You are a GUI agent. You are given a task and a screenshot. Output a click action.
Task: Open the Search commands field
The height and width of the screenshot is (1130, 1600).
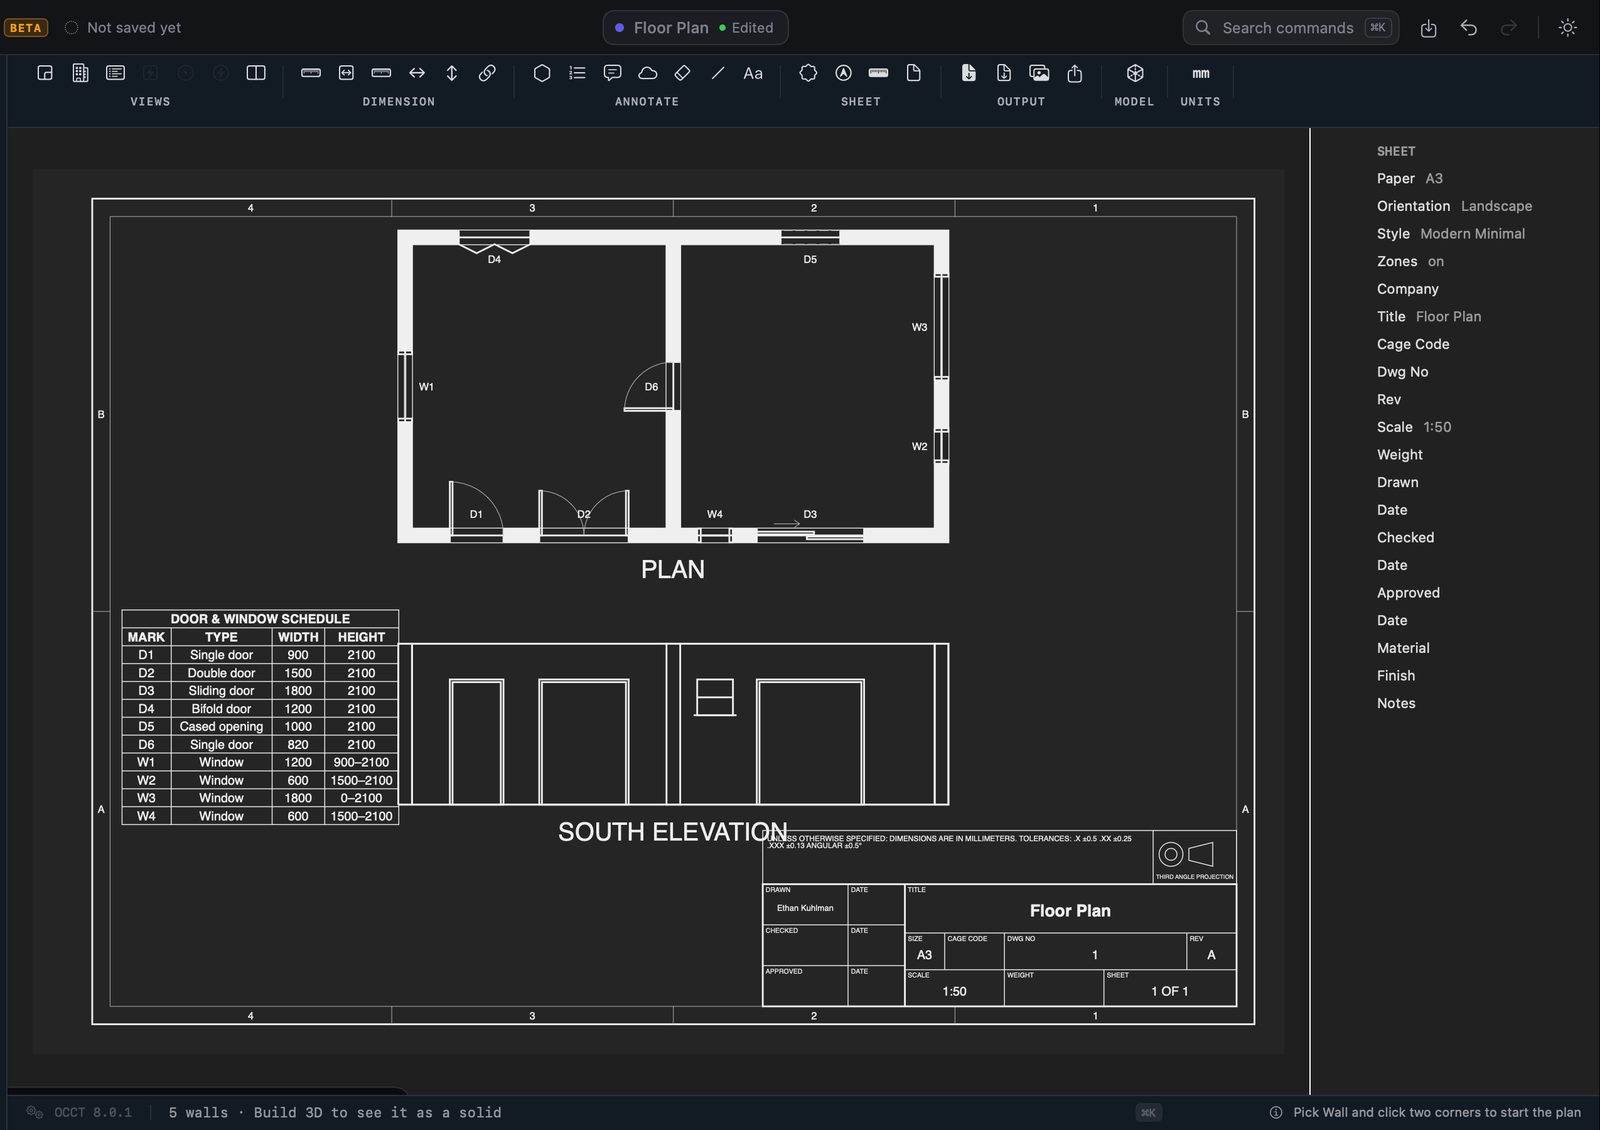click(x=1291, y=28)
